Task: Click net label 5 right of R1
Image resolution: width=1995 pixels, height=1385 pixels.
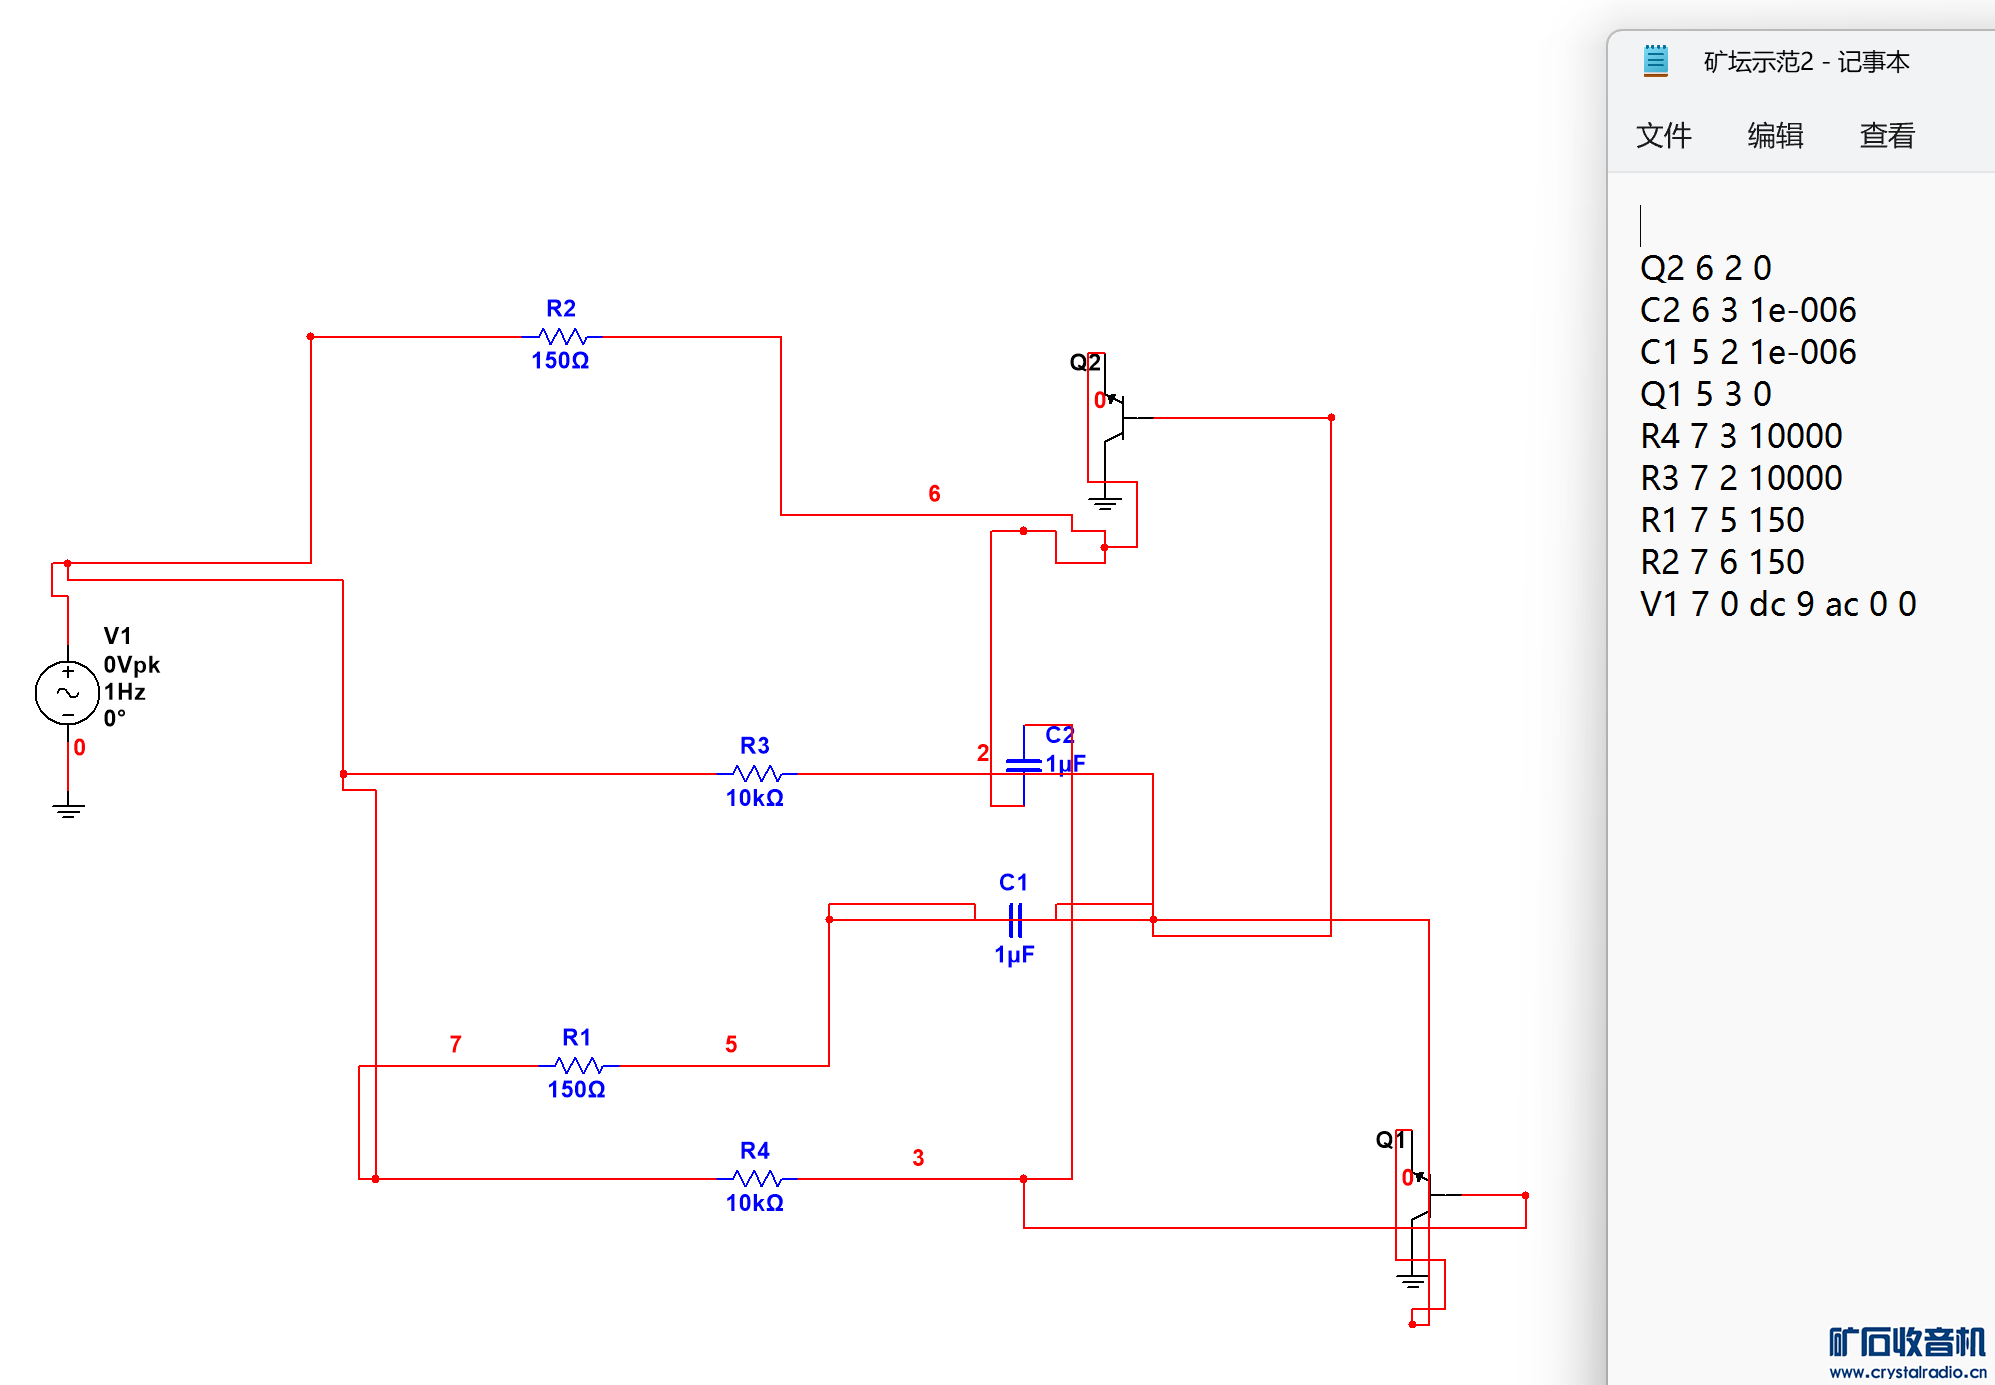Action: [x=731, y=1044]
